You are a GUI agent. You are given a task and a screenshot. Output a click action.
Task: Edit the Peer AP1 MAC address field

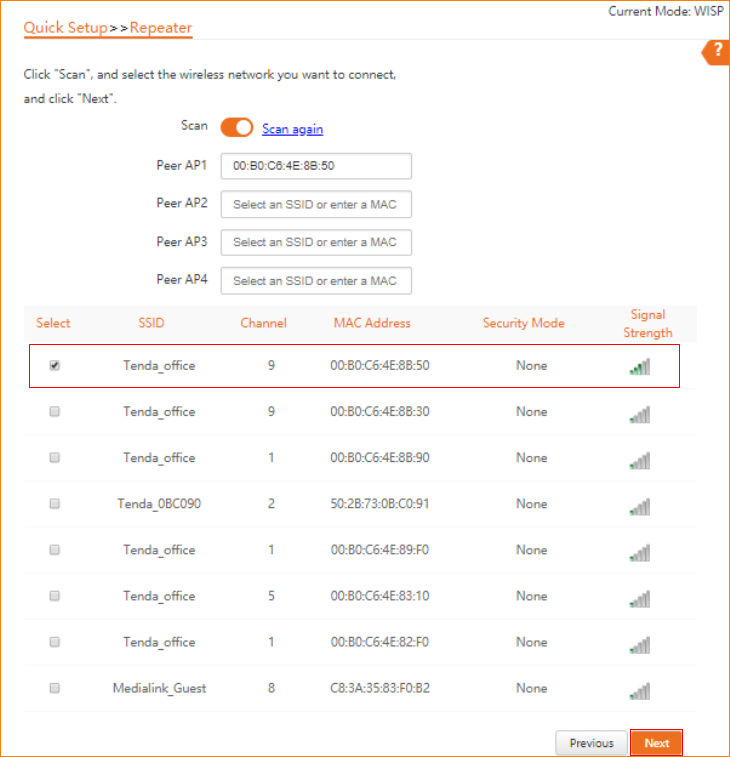click(316, 166)
